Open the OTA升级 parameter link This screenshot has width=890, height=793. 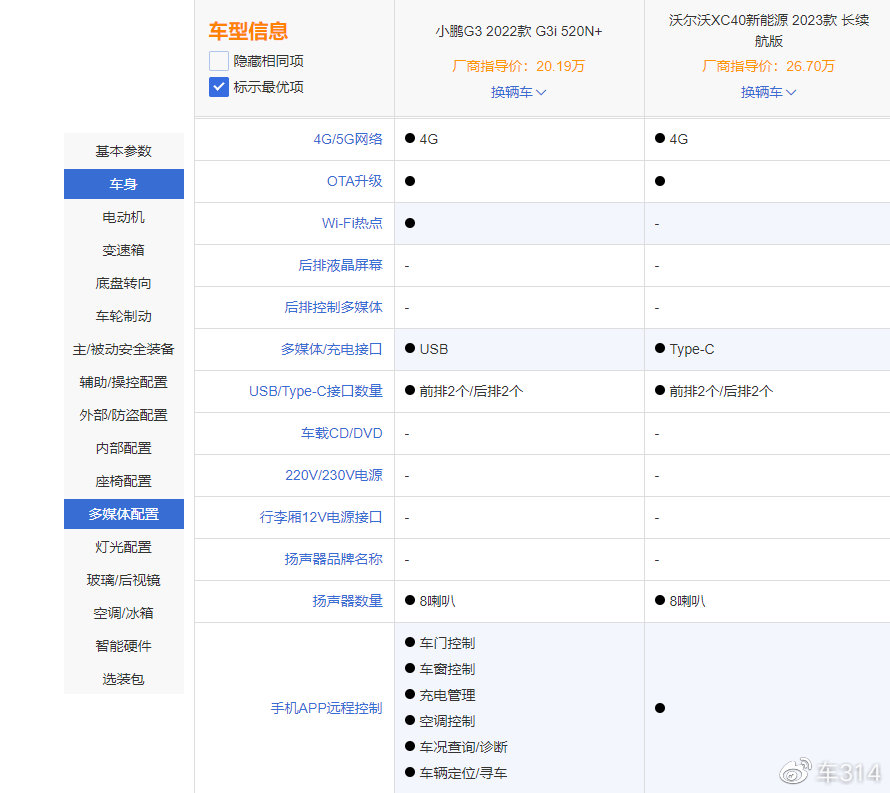tap(355, 181)
